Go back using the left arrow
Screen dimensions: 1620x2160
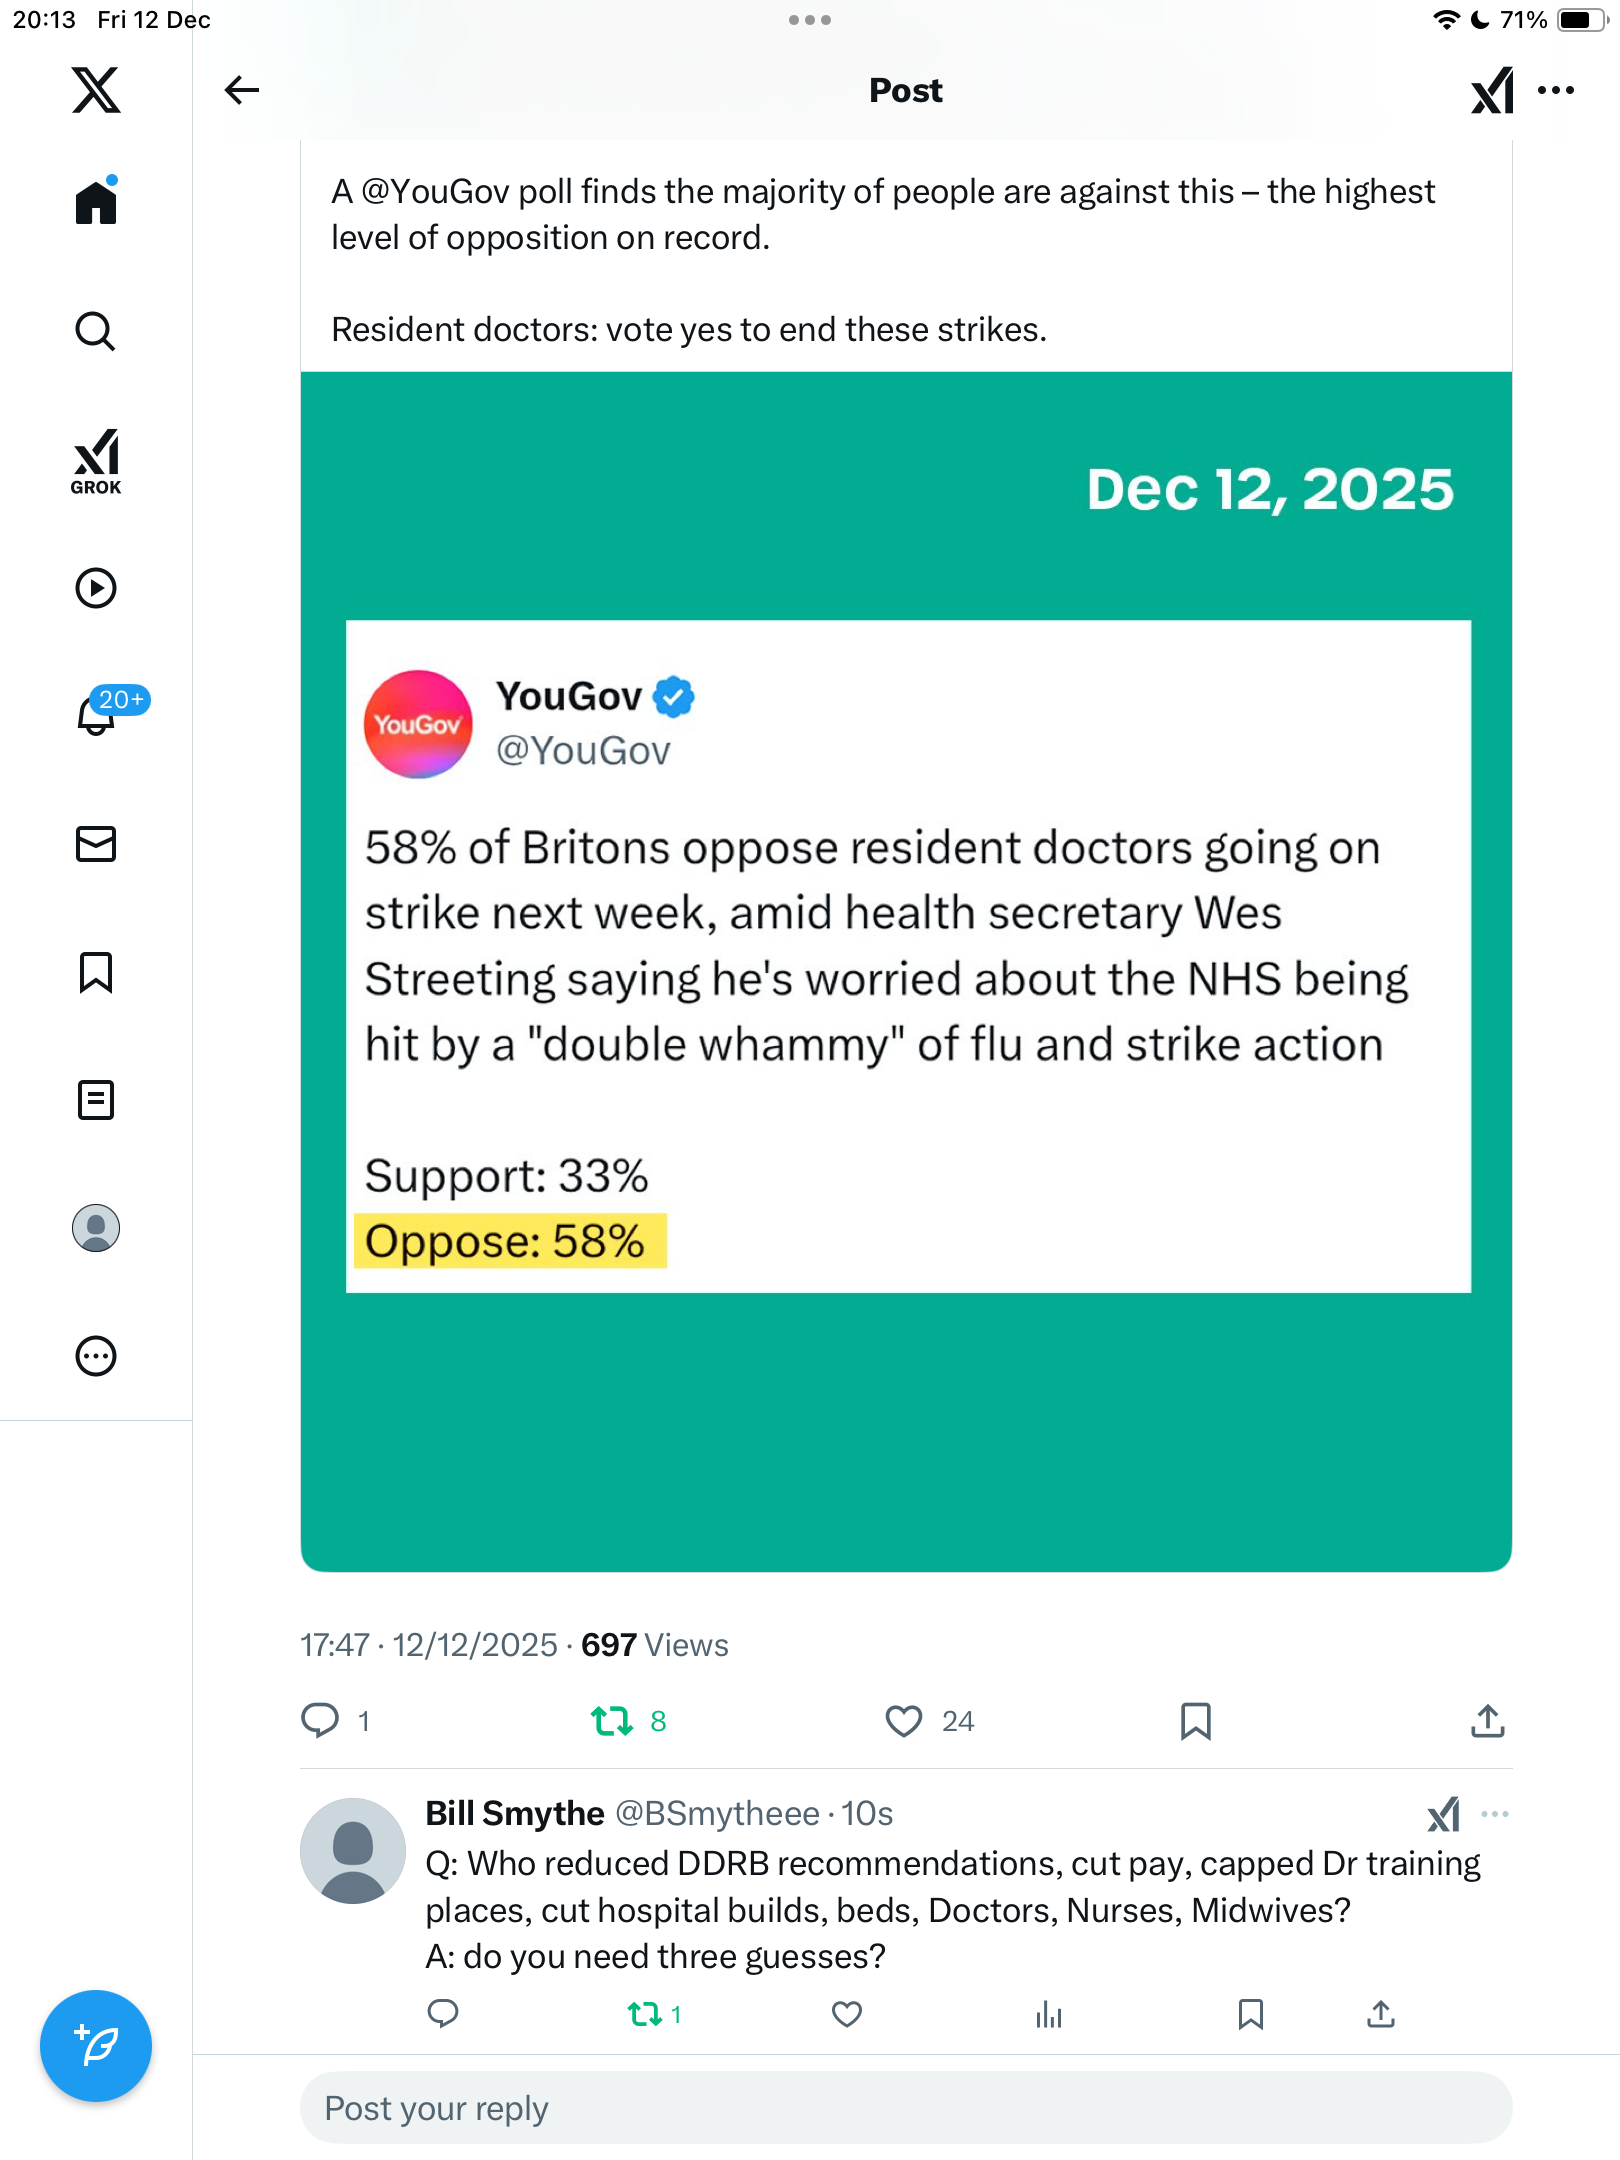point(241,90)
